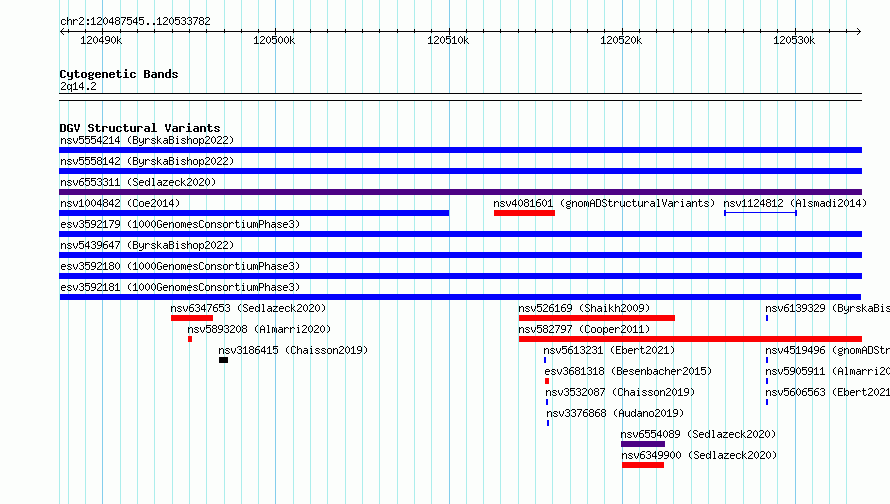Click the black nsv3186415 variant block
The image size is (890, 504).
[224, 360]
